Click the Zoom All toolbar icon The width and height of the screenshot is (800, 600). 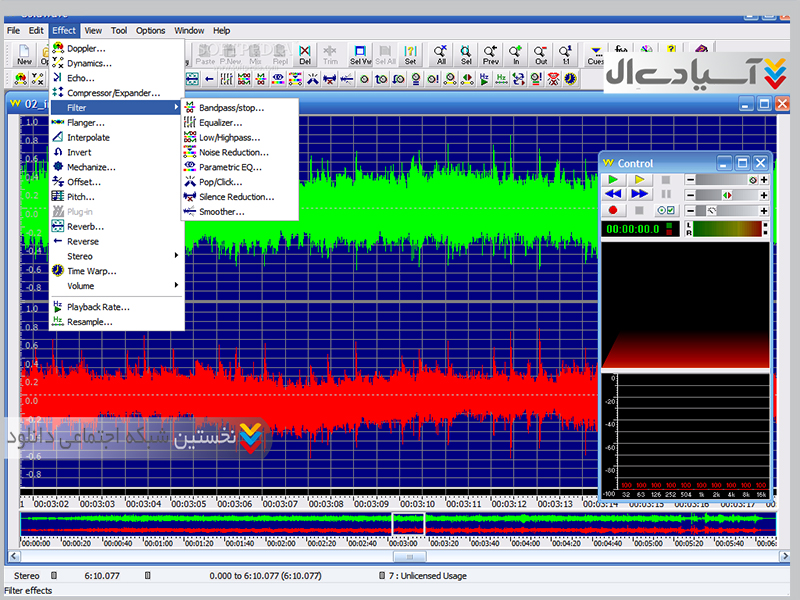coord(441,54)
